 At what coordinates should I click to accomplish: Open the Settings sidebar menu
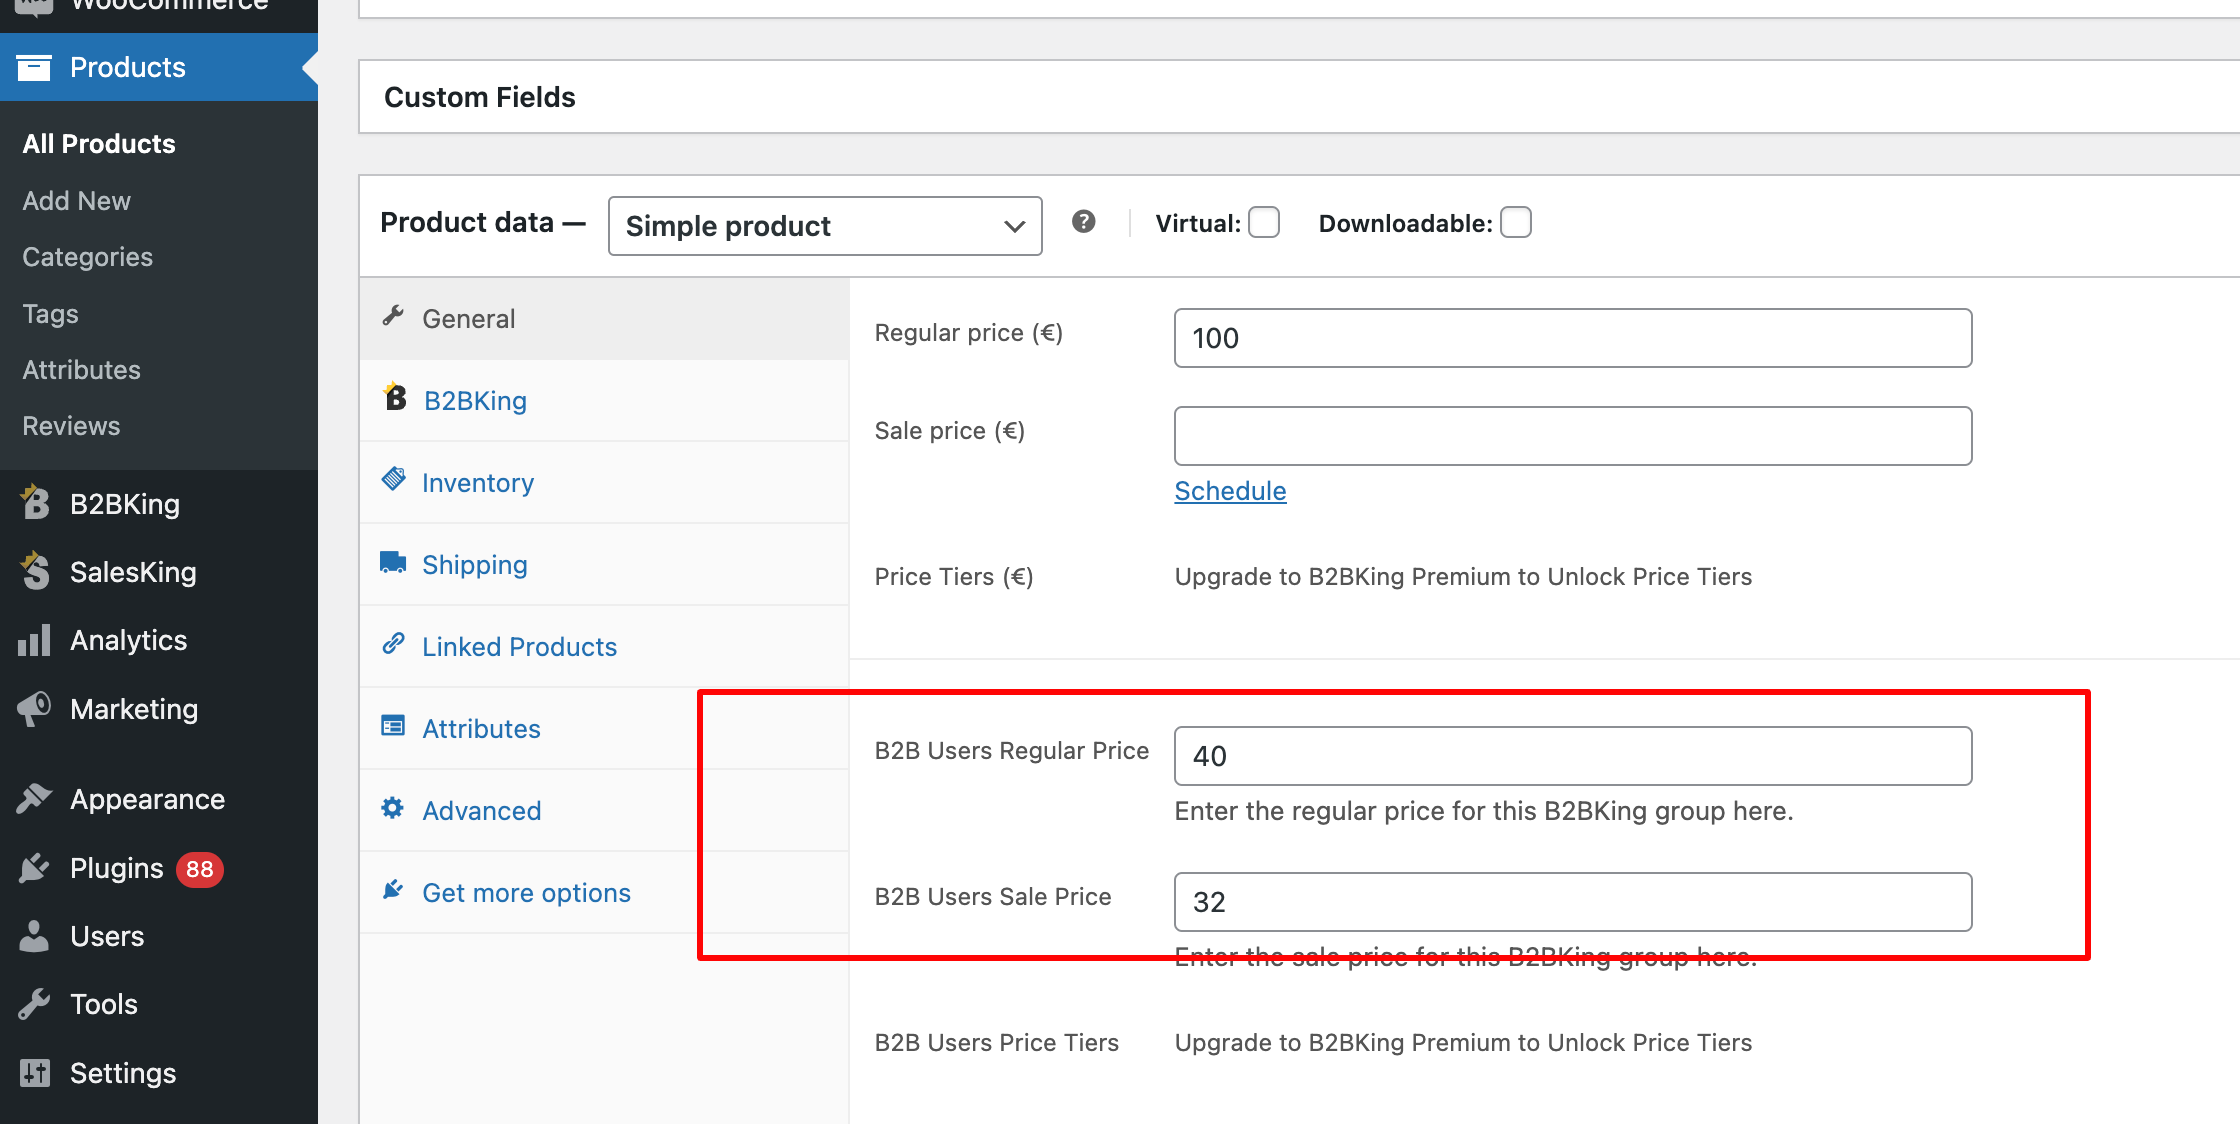point(159,1073)
